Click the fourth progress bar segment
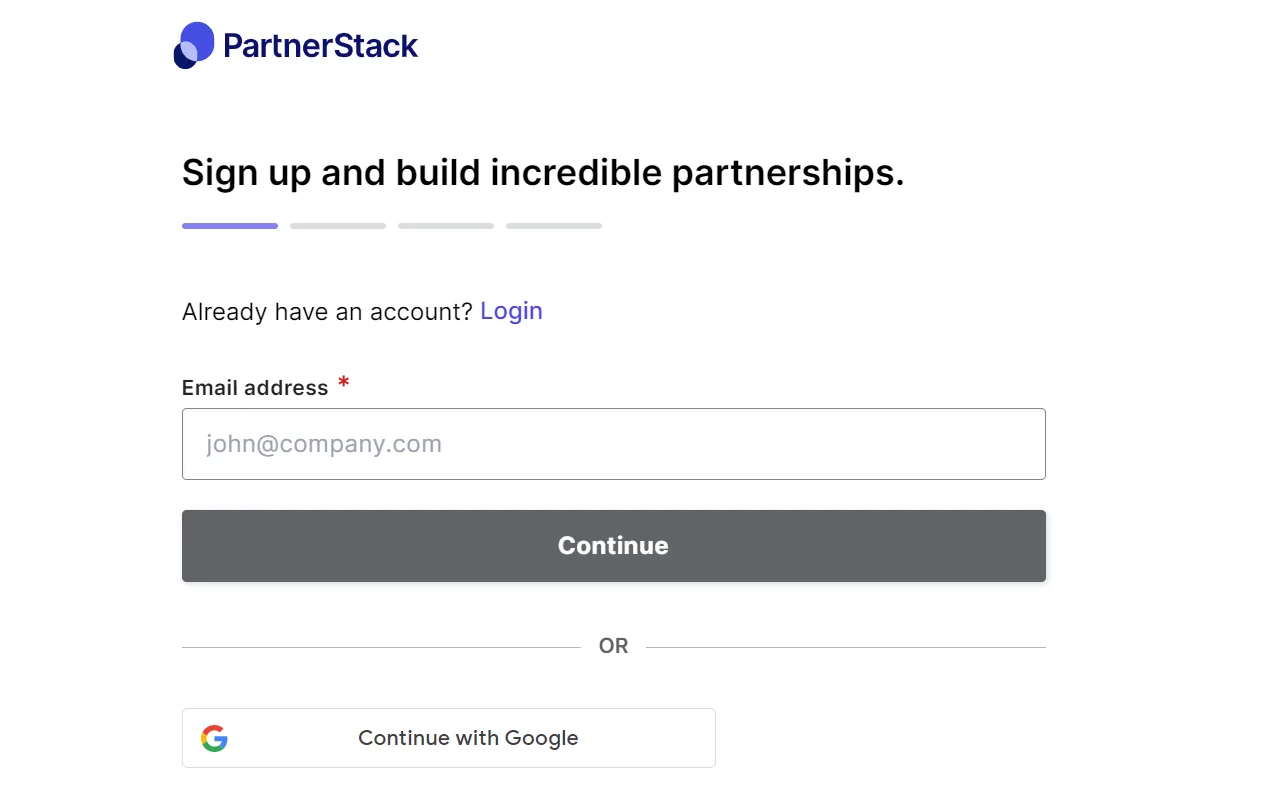Viewport: 1273px width, 802px height. pyautogui.click(x=553, y=225)
